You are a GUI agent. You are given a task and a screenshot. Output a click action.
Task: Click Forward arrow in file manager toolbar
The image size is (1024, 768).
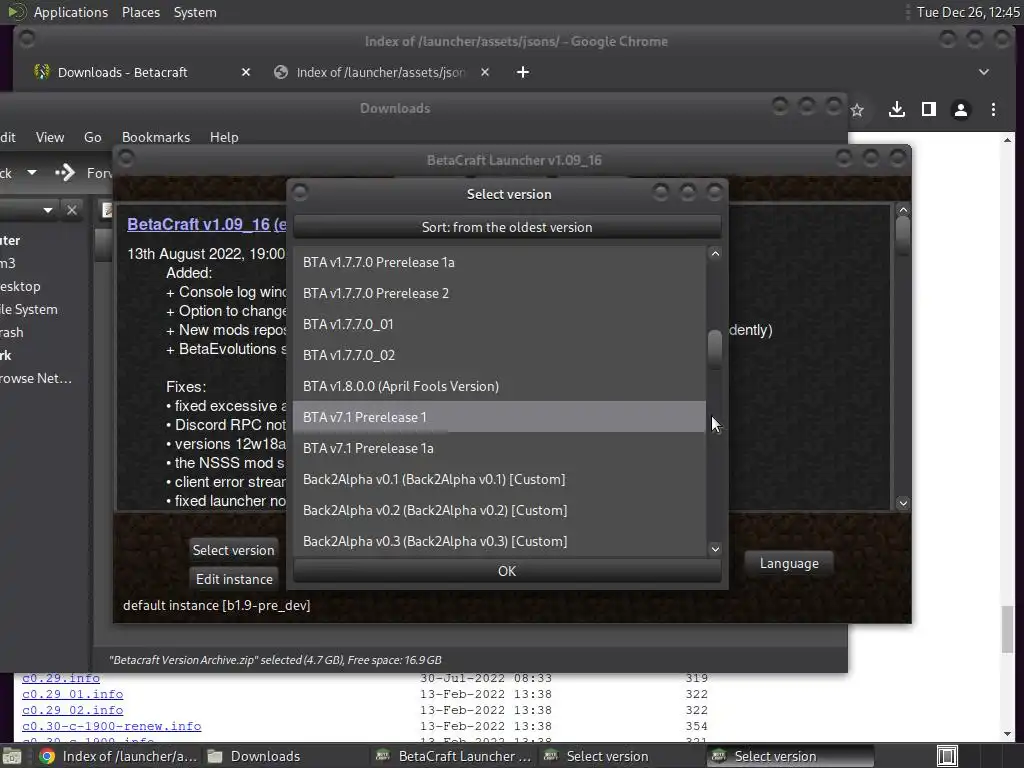[x=65, y=173]
